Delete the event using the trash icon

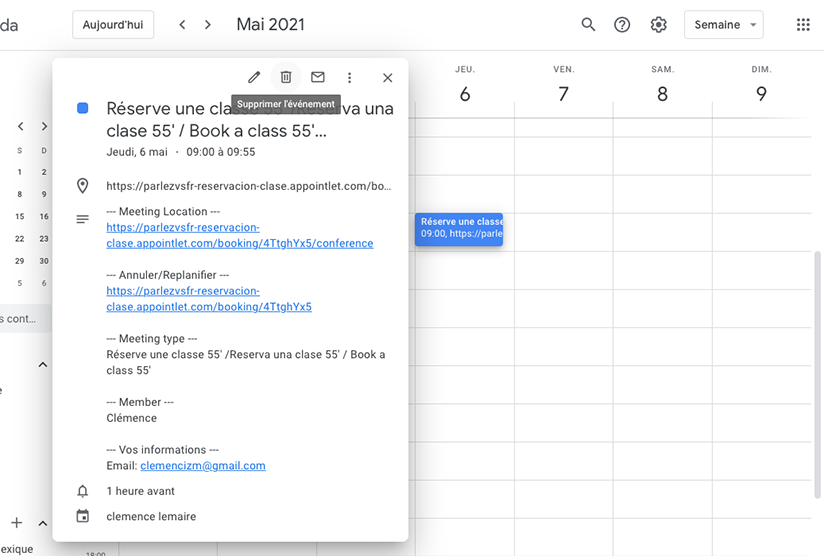[286, 77]
